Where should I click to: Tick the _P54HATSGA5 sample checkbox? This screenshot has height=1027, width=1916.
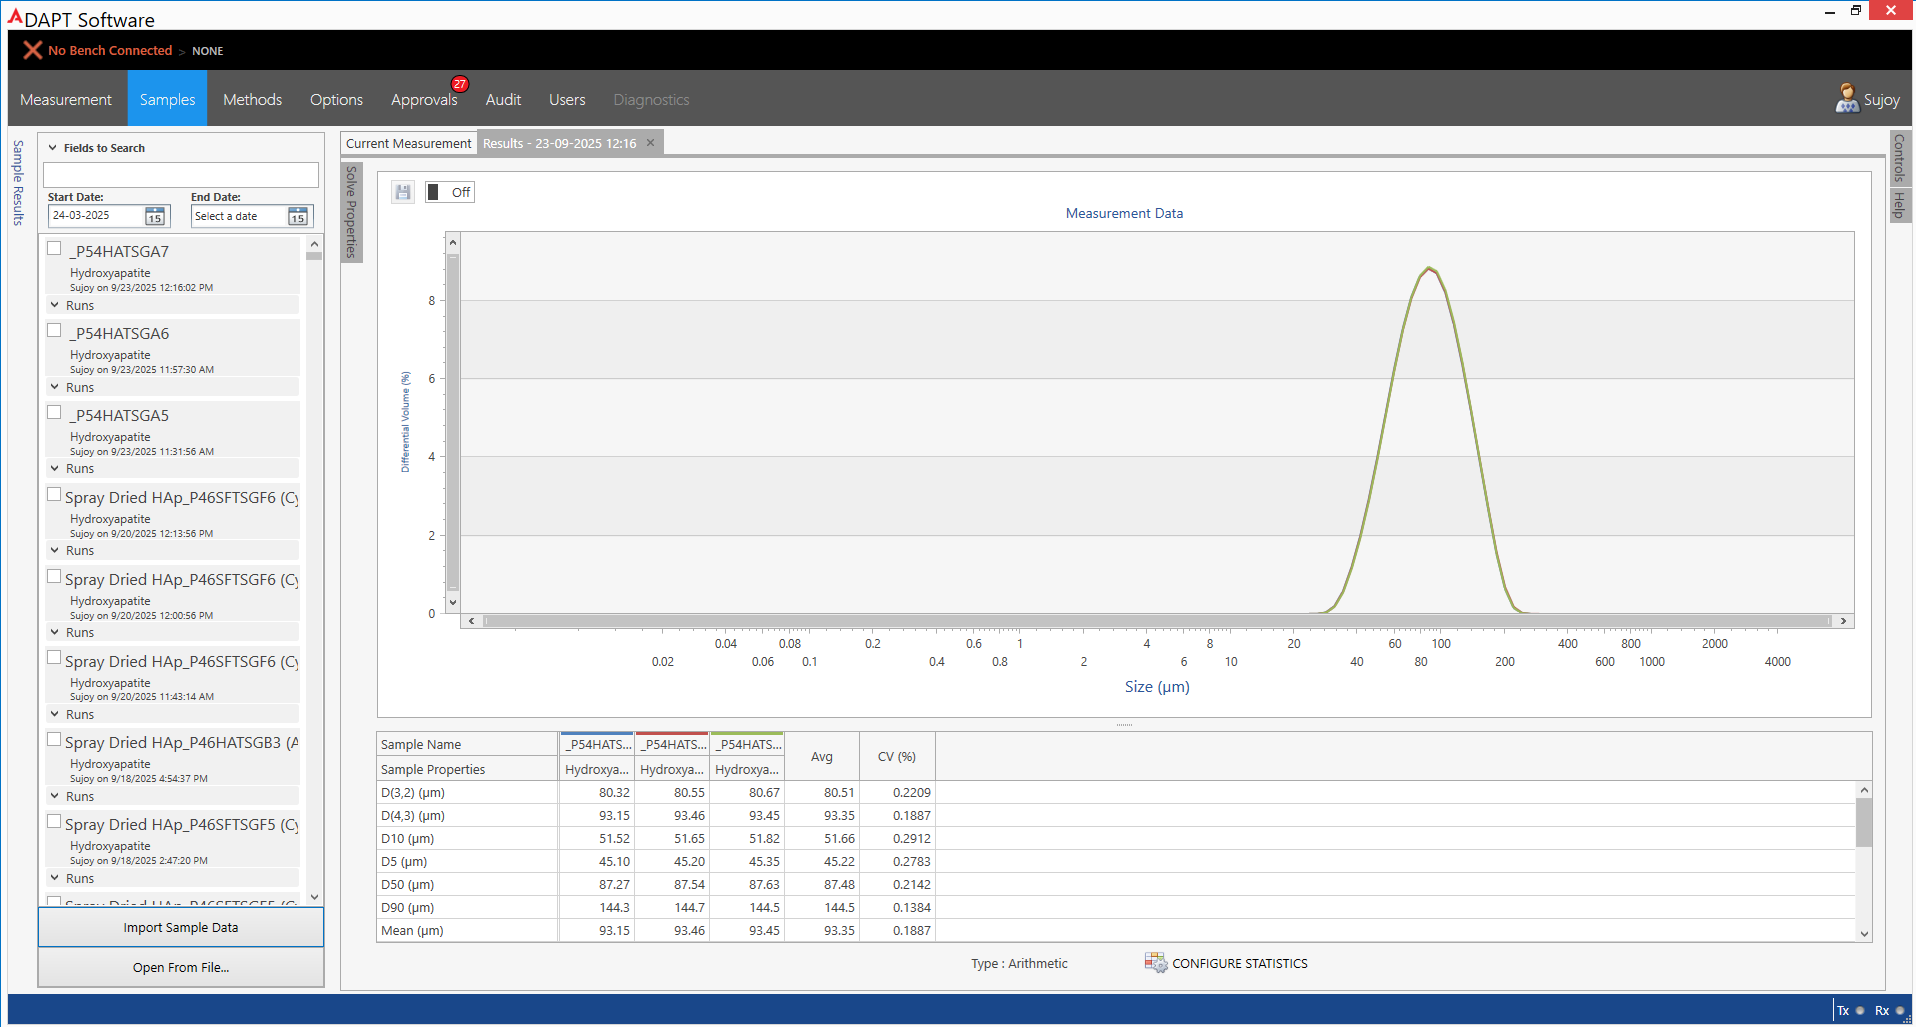(54, 413)
